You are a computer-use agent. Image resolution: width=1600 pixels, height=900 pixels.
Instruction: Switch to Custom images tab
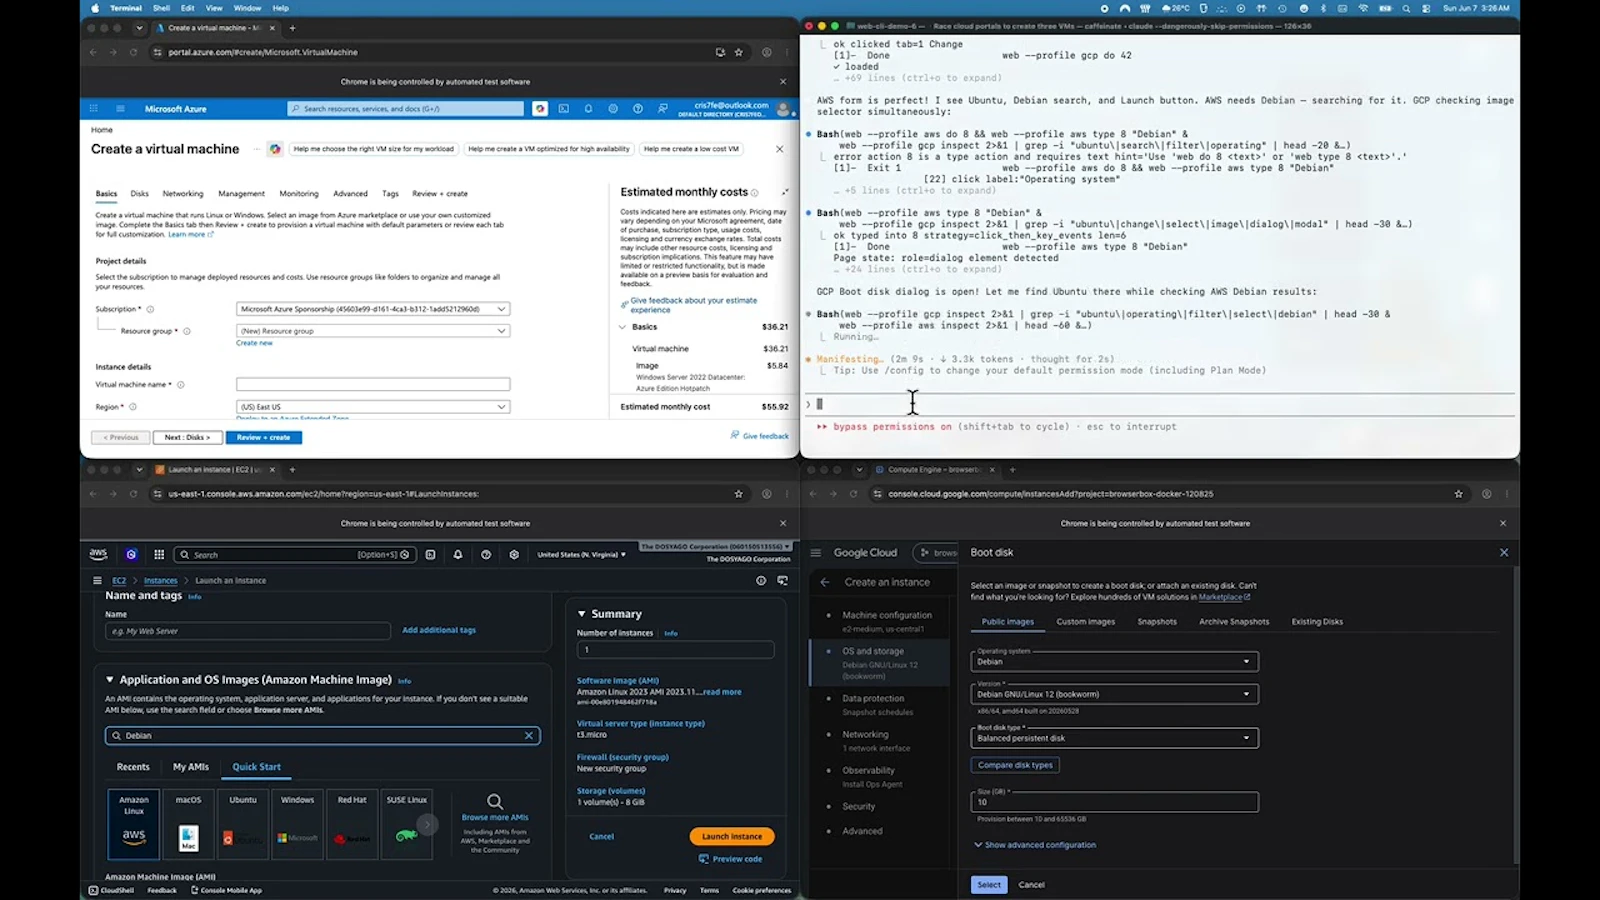[x=1086, y=622]
